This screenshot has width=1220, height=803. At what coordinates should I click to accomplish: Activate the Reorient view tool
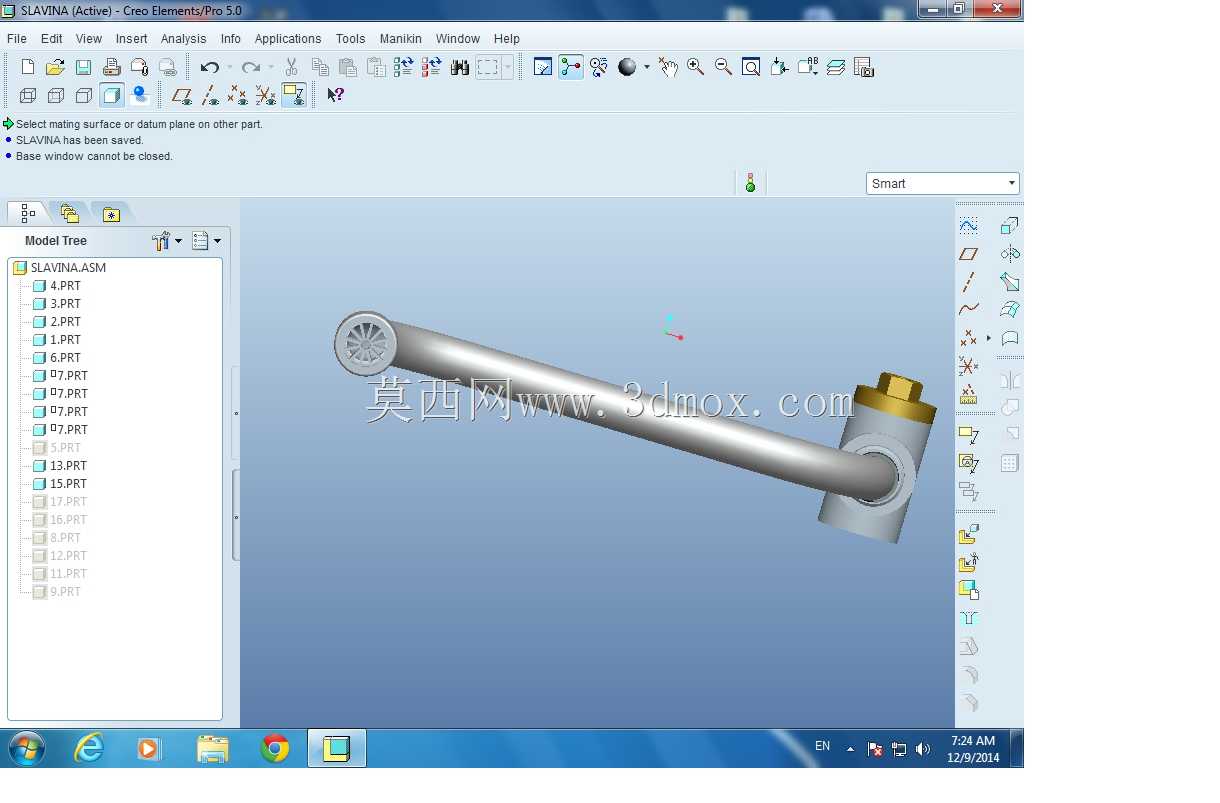click(779, 67)
